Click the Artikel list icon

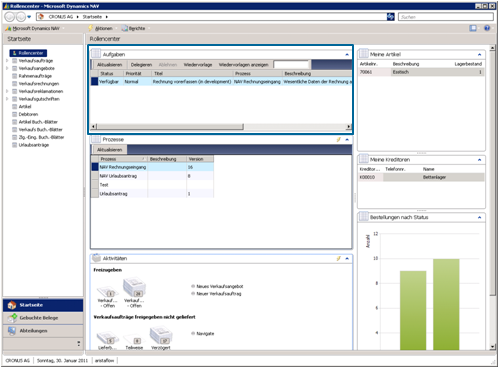[14, 107]
